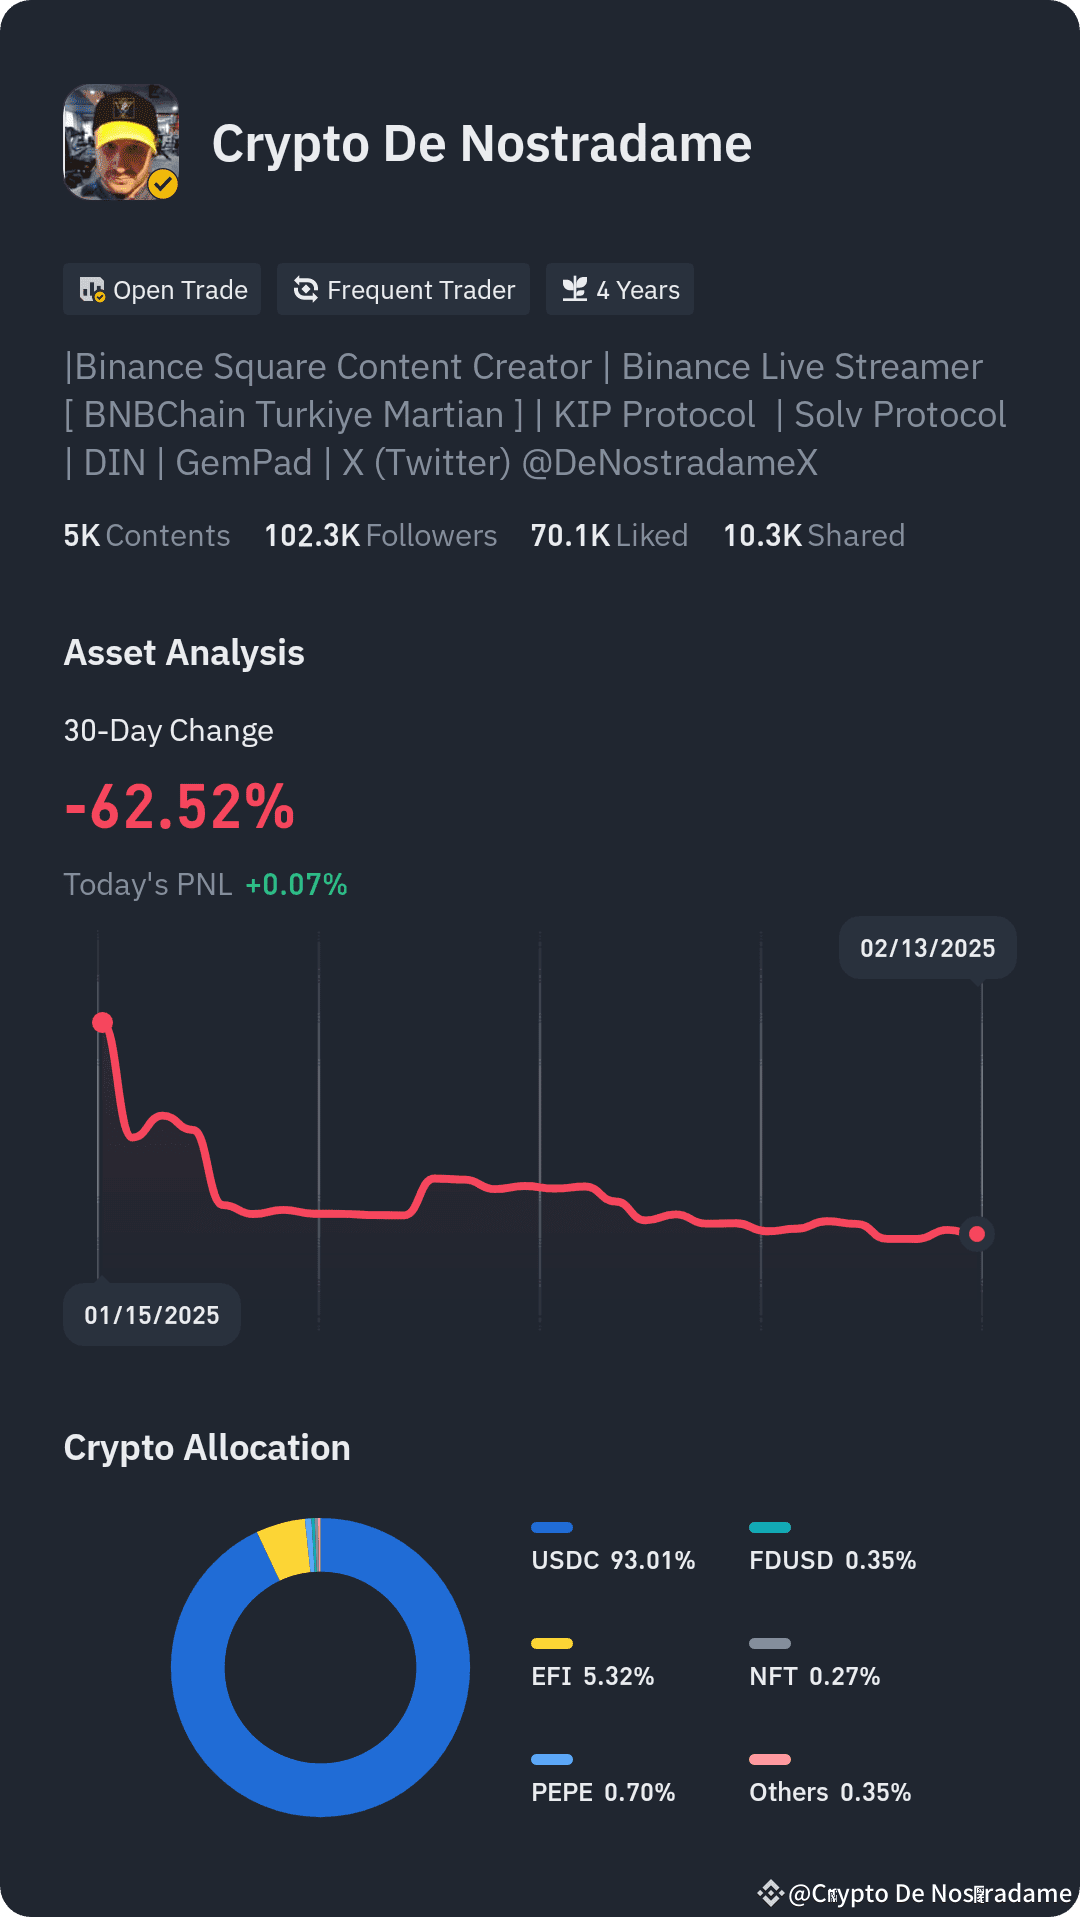
Task: Expand the 02/13/2025 date tooltip
Action: 926,947
